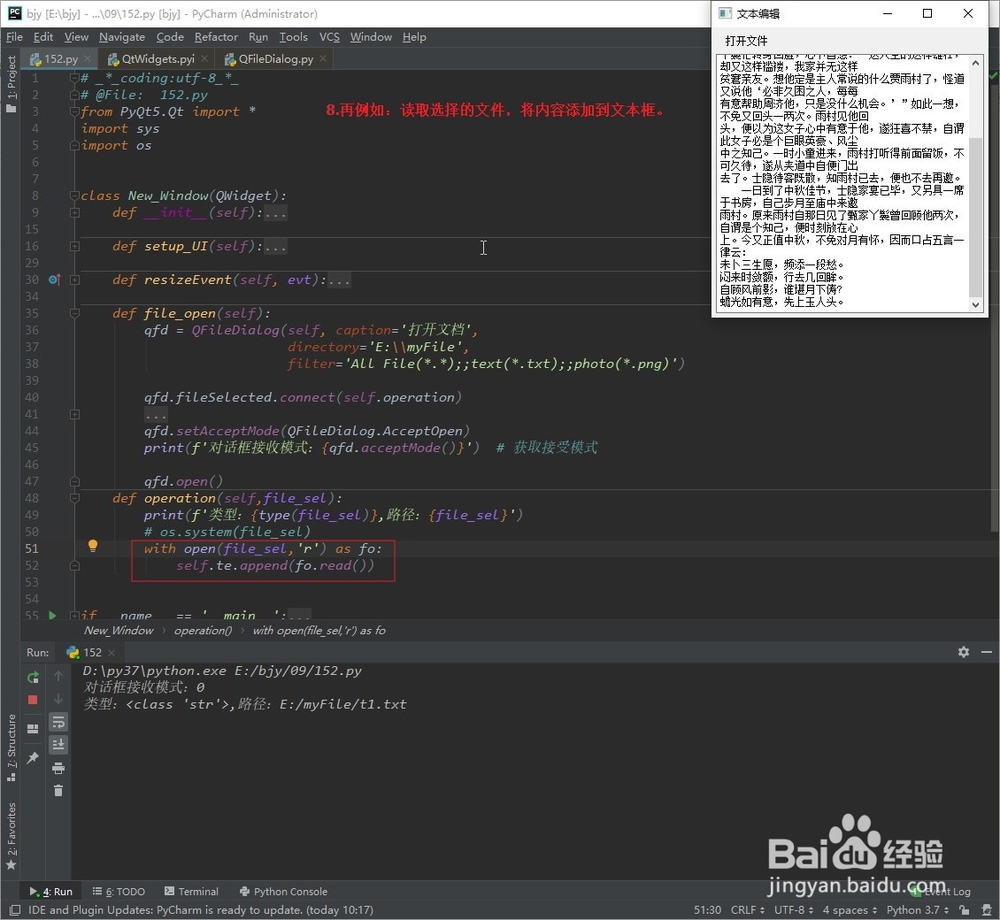The image size is (1000, 920).
Task: Close the 152.py editor tab
Action: (87, 59)
